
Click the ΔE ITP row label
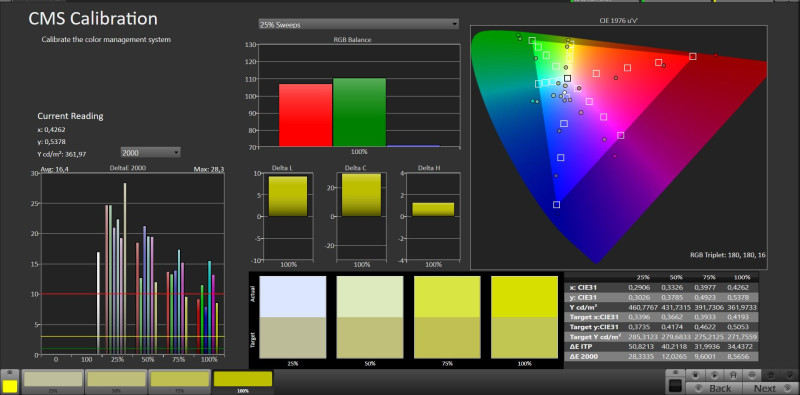coord(581,347)
